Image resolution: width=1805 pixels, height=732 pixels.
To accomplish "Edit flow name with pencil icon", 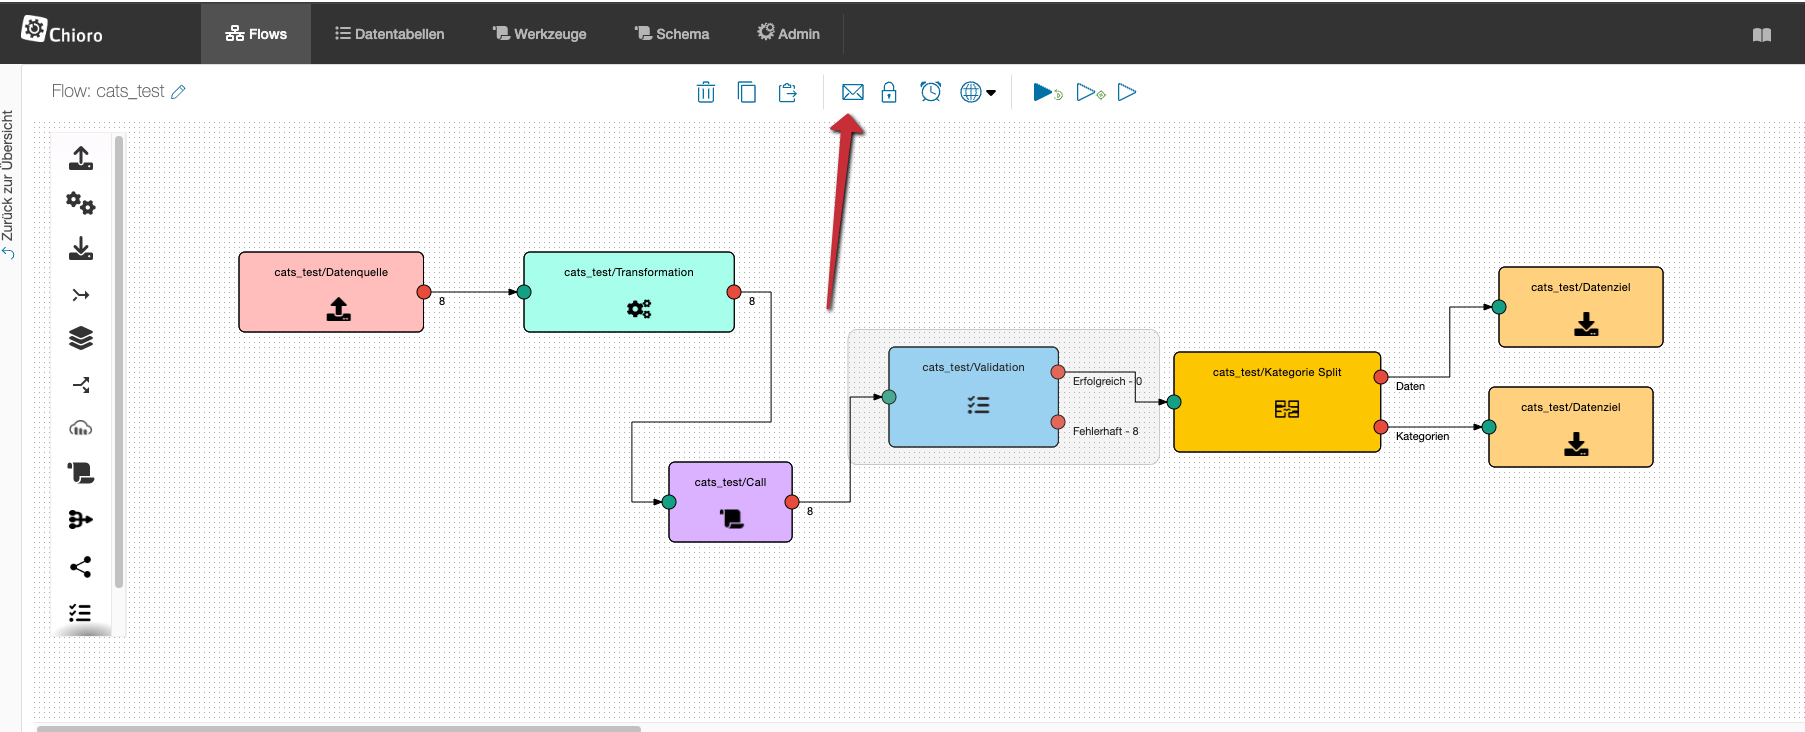I will (179, 92).
